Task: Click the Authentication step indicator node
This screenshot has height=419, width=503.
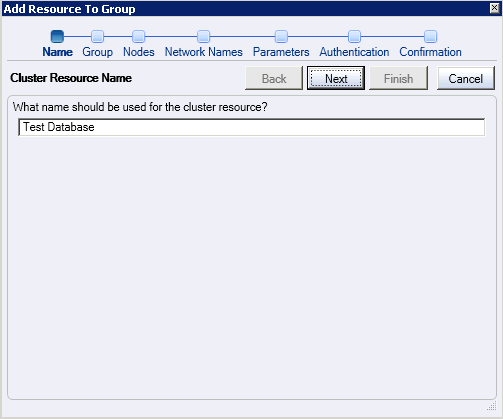Action: tap(354, 36)
